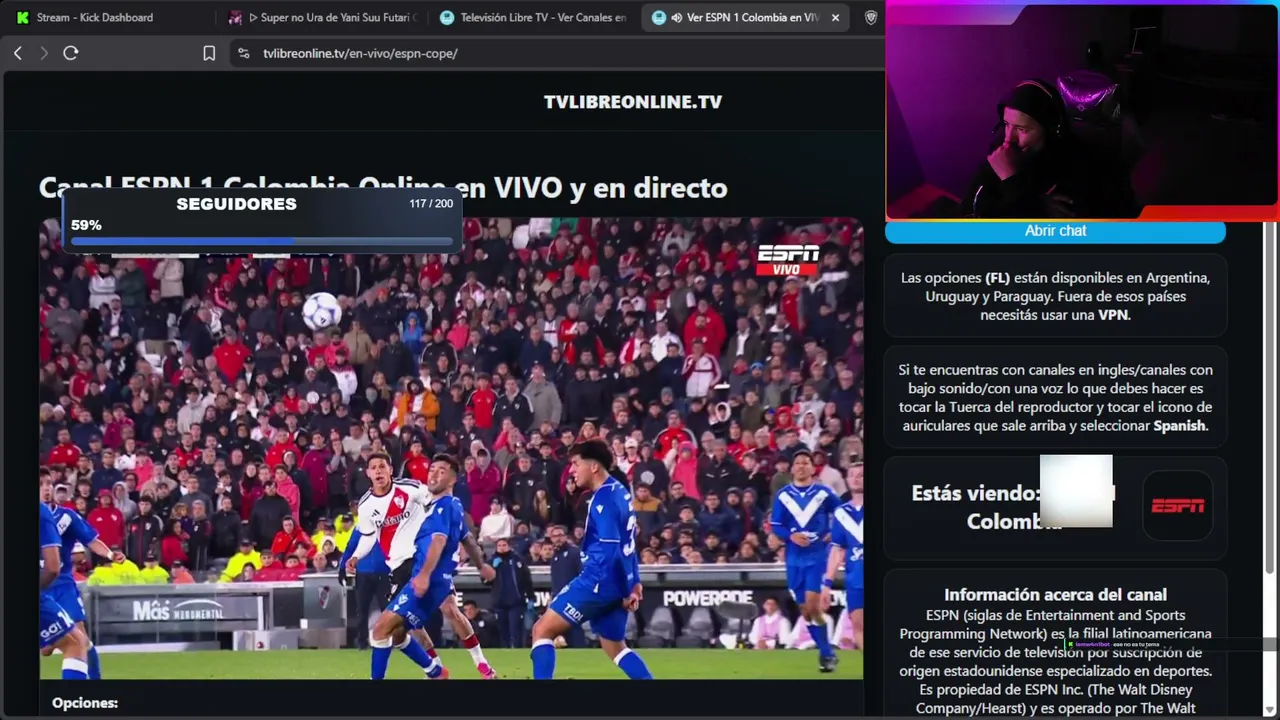Select the Ver ESPN 1 Colombia tab
Screen dimensions: 1280x720
coord(745,17)
